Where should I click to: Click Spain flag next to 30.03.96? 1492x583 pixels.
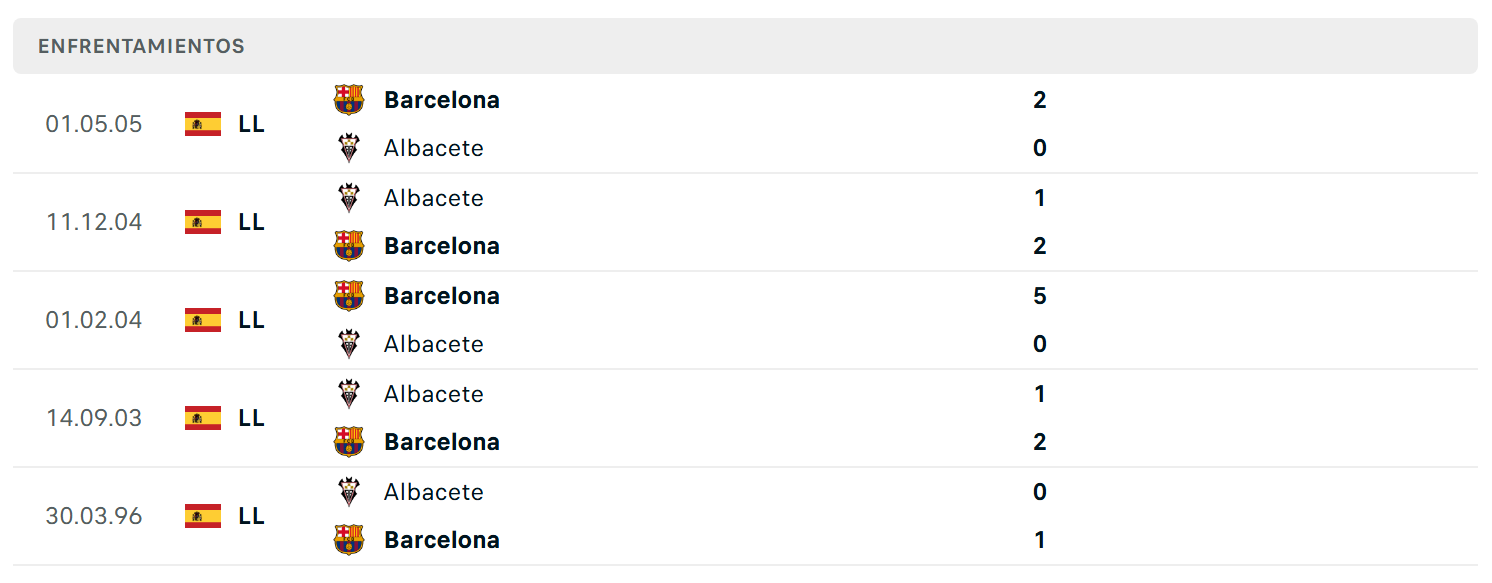tap(203, 516)
